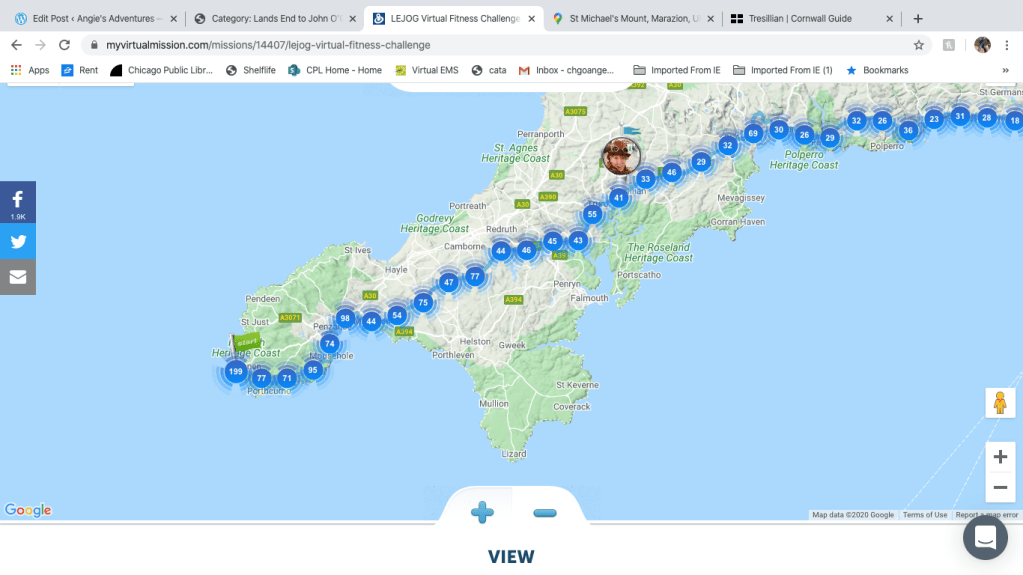This screenshot has width=1023, height=575.
Task: Open the chat support bubble
Action: click(985, 538)
